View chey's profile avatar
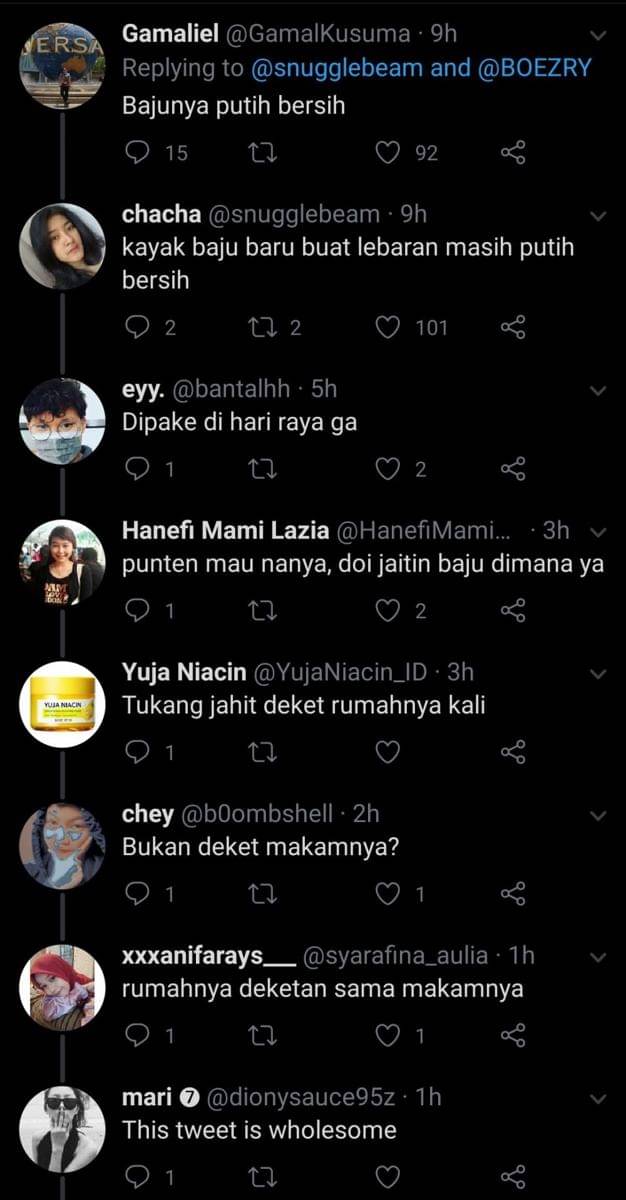 [x=62, y=846]
